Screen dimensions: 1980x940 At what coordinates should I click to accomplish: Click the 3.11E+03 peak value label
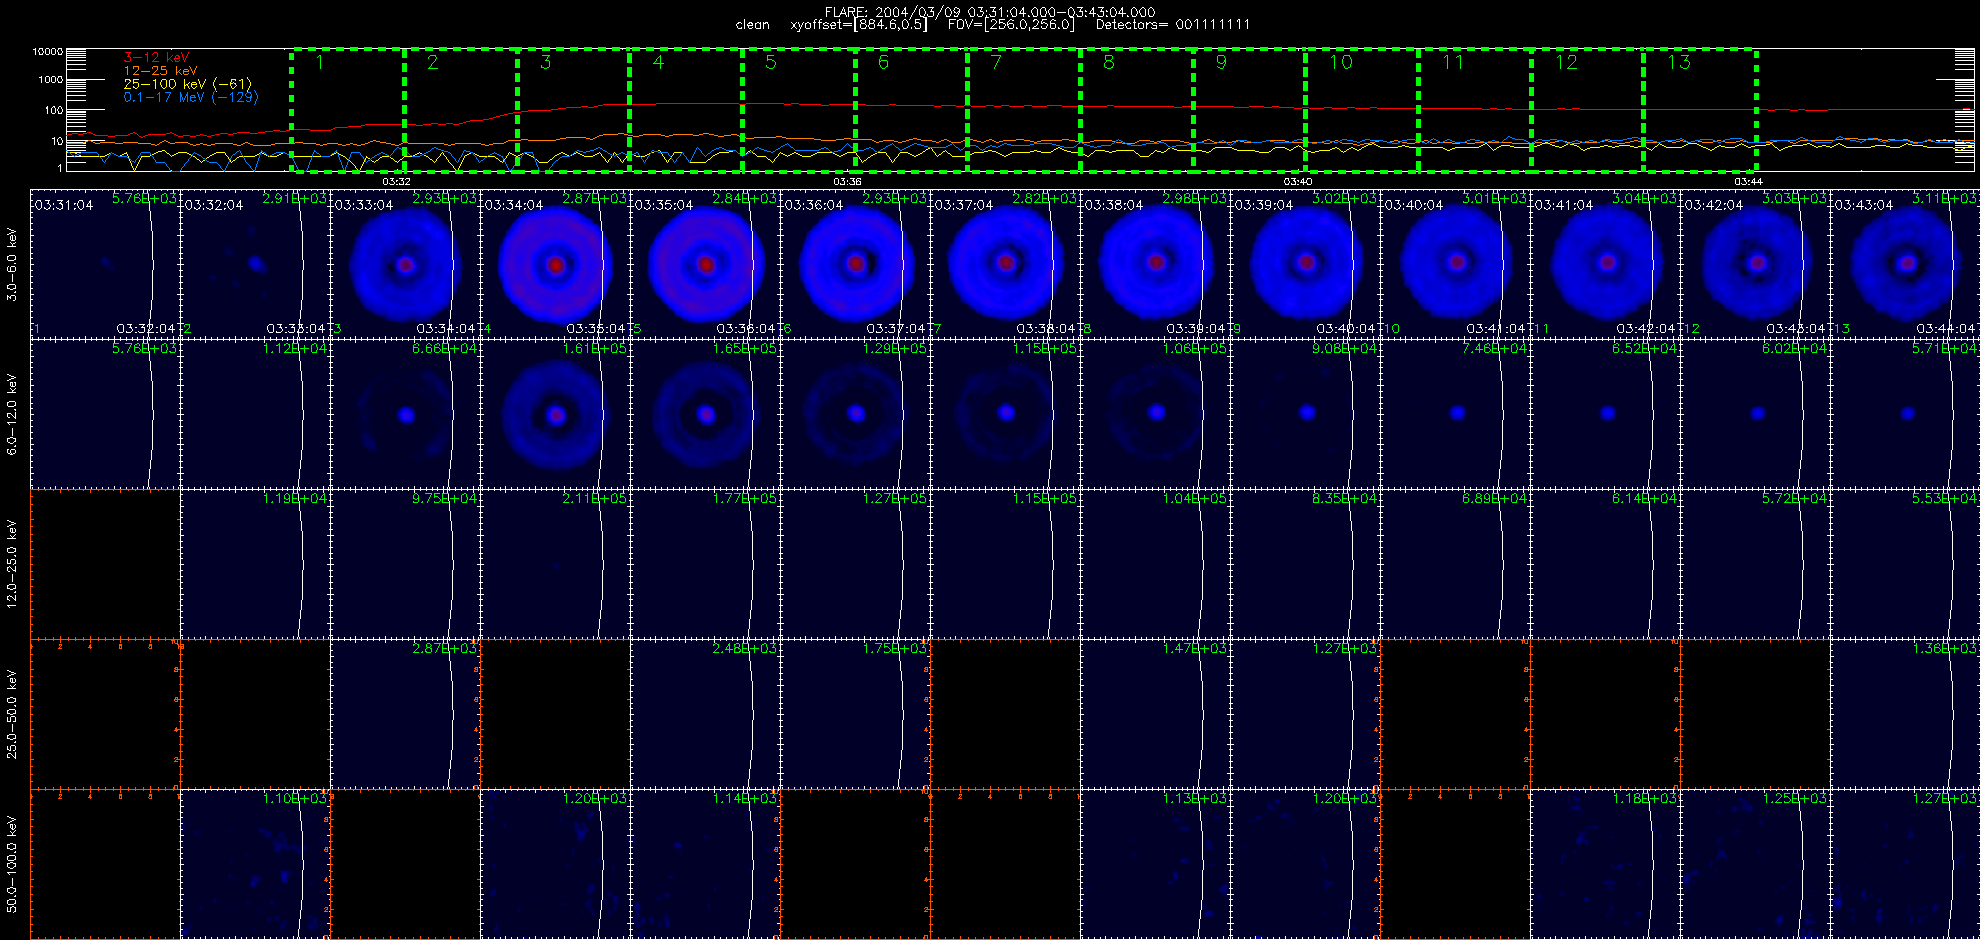point(1944,198)
